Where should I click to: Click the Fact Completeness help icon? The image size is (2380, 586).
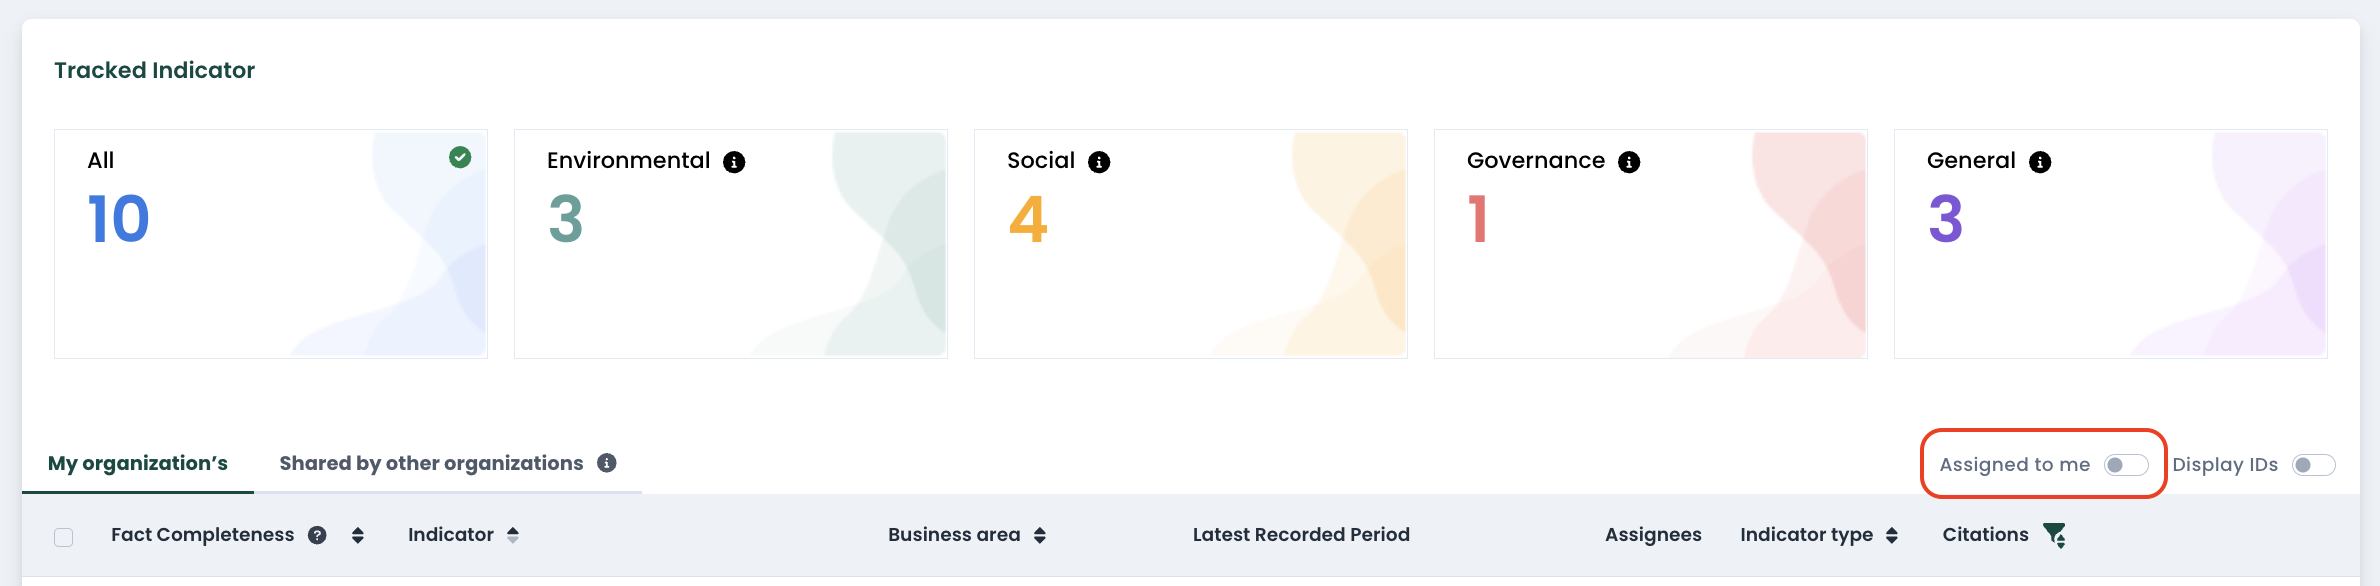coord(317,535)
